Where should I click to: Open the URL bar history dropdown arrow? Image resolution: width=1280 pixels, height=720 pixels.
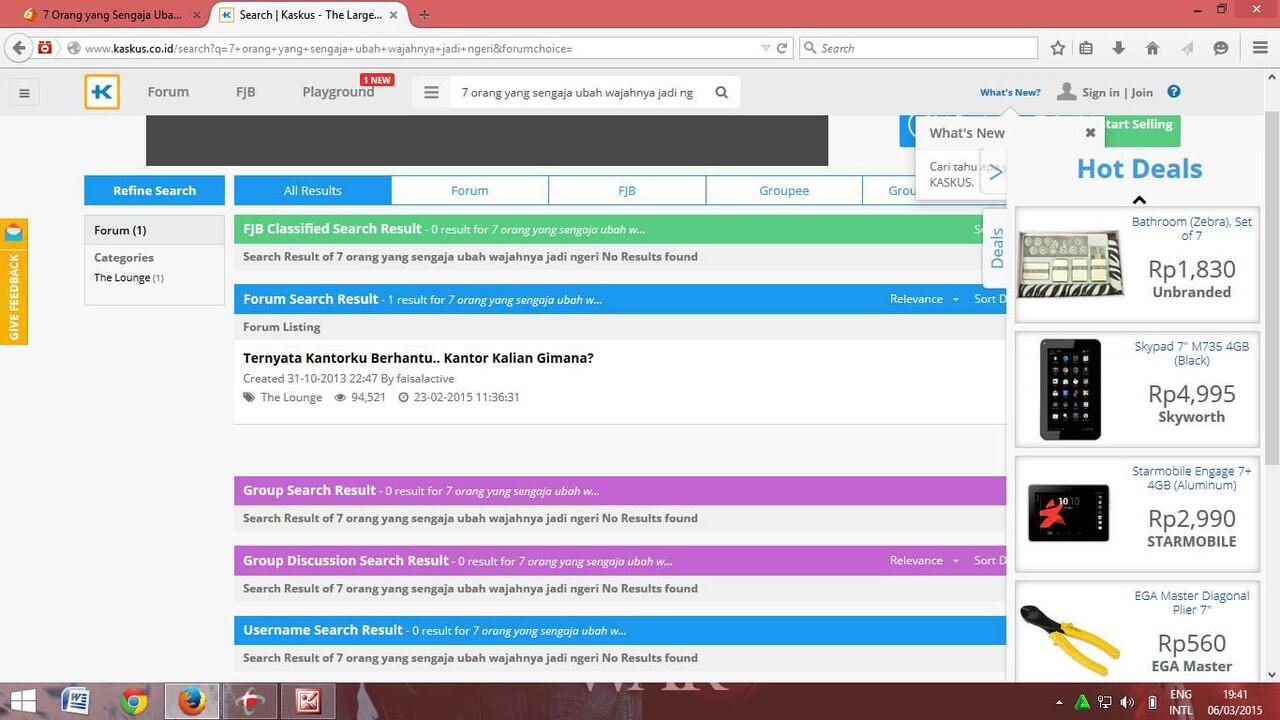click(765, 47)
